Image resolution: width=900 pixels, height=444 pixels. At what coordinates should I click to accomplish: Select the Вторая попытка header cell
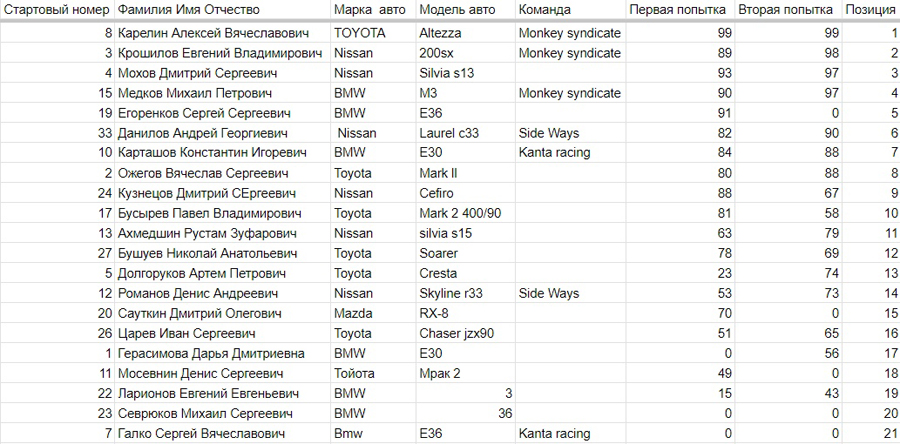(789, 10)
